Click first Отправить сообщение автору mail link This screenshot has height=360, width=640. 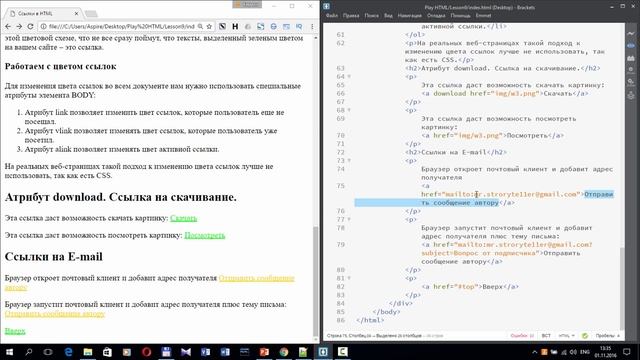pyautogui.click(x=256, y=278)
